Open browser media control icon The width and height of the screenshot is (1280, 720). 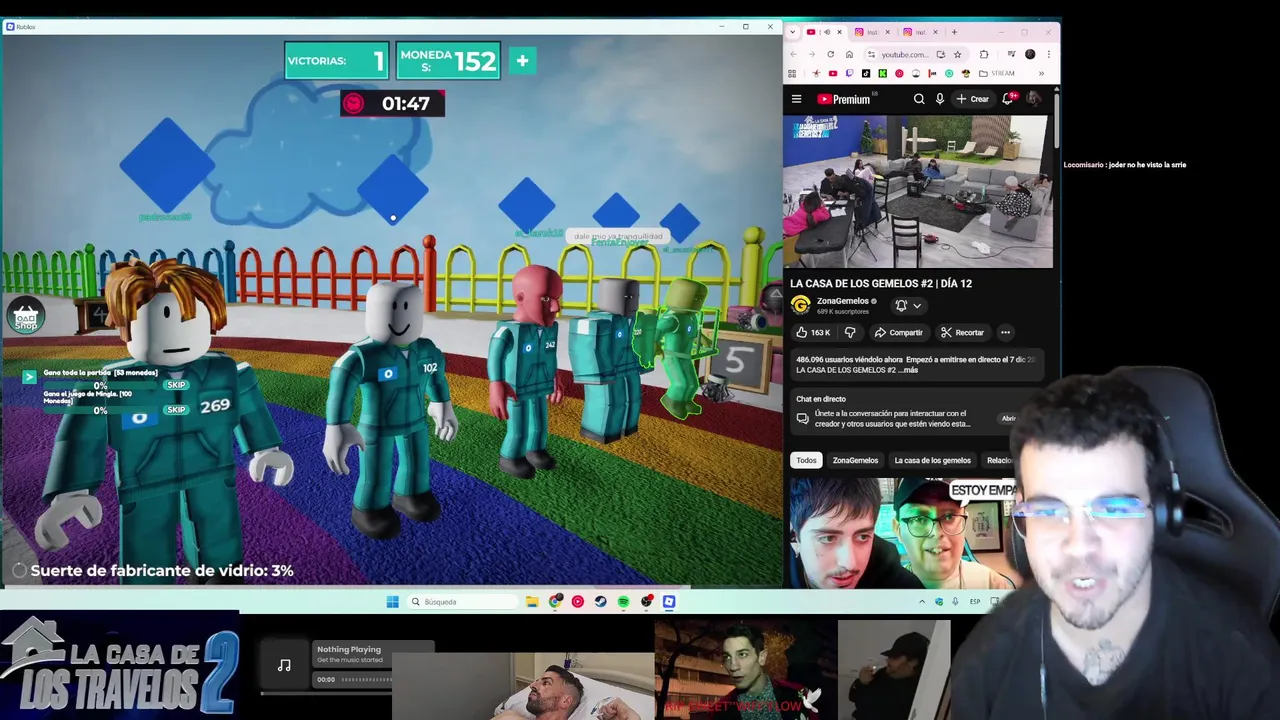tap(1011, 54)
